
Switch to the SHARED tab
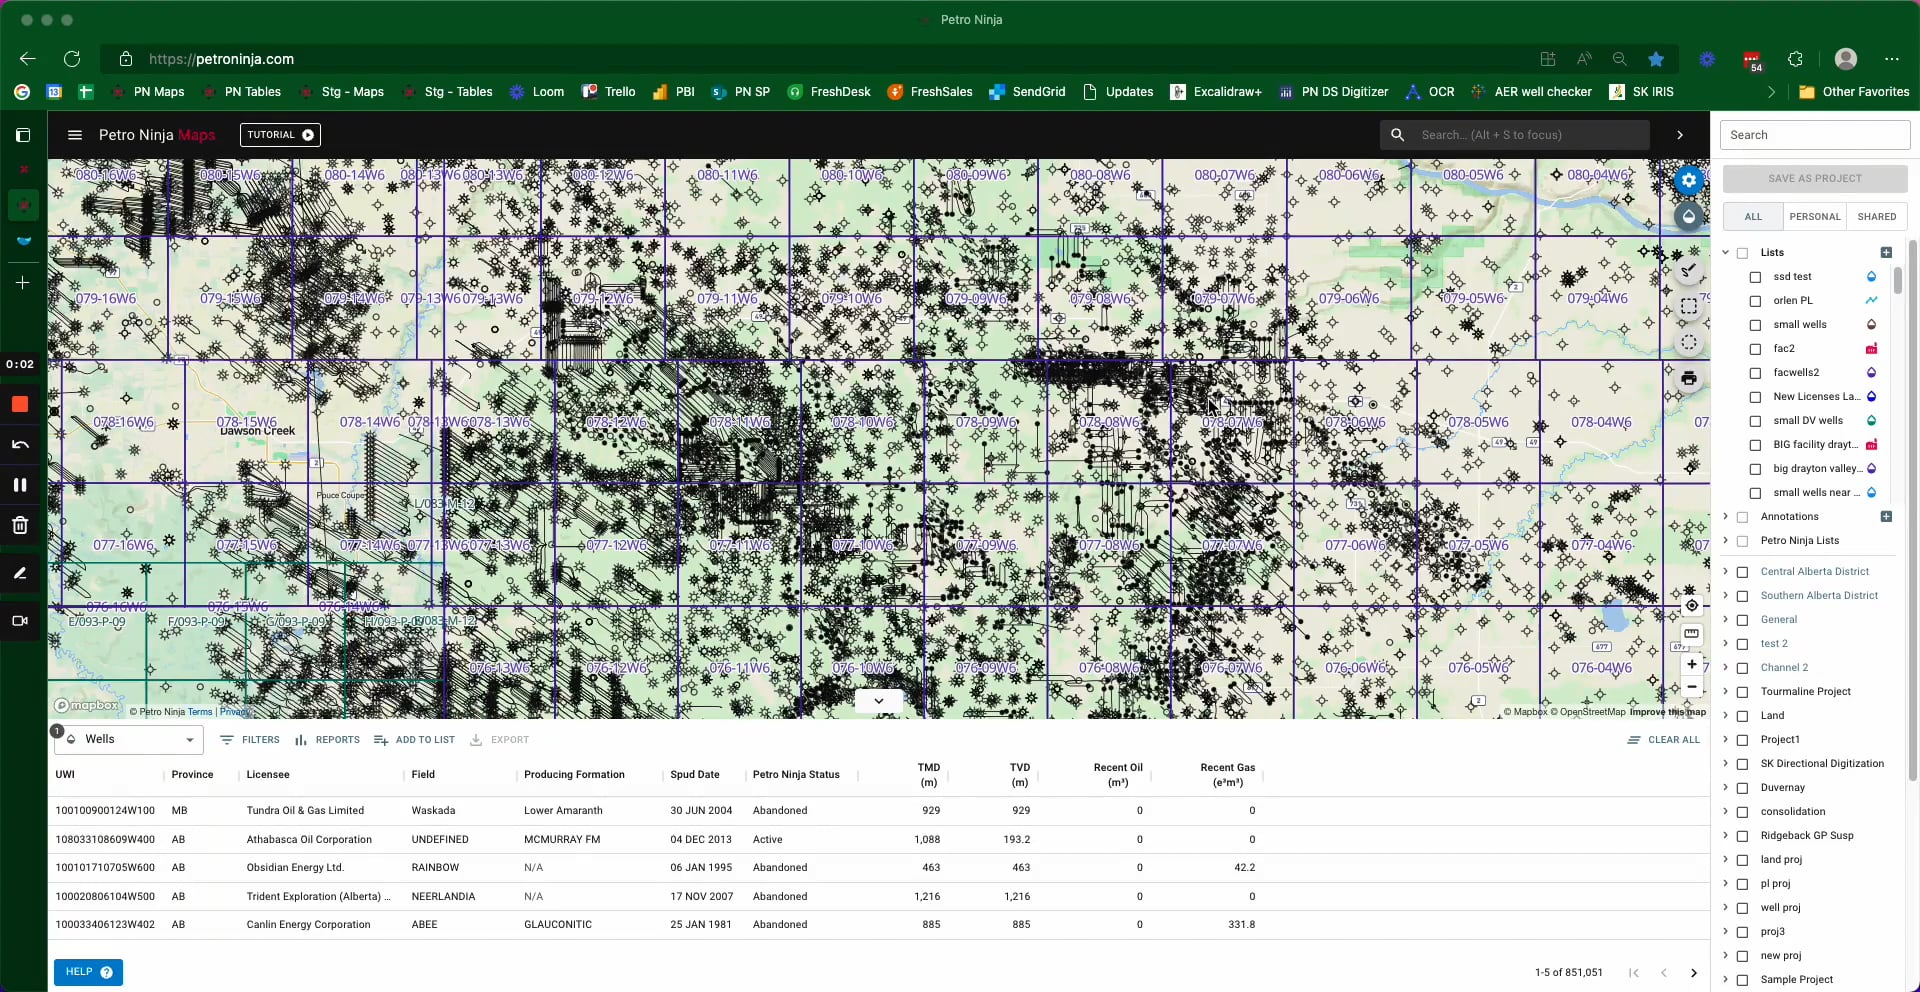[1876, 217]
